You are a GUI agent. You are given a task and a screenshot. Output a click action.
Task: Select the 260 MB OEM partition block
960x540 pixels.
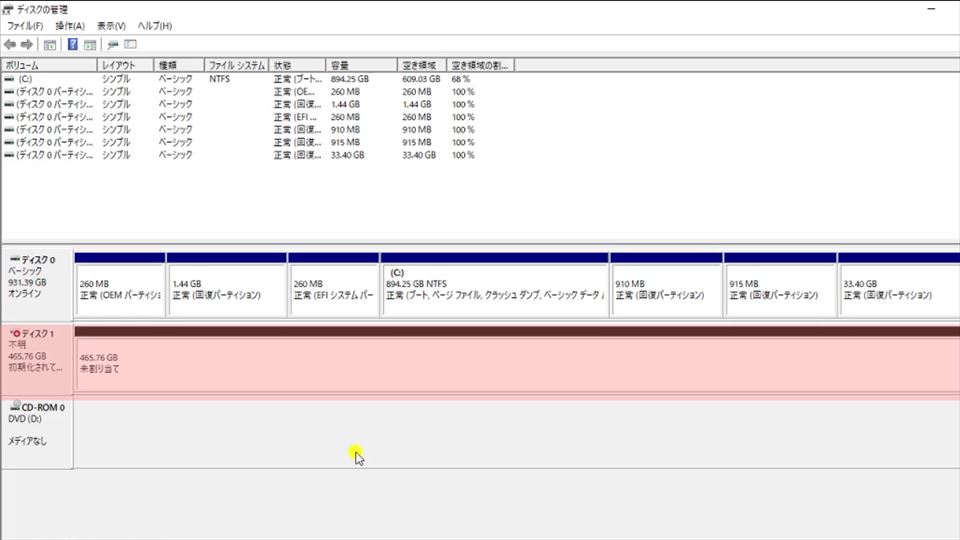(120, 285)
